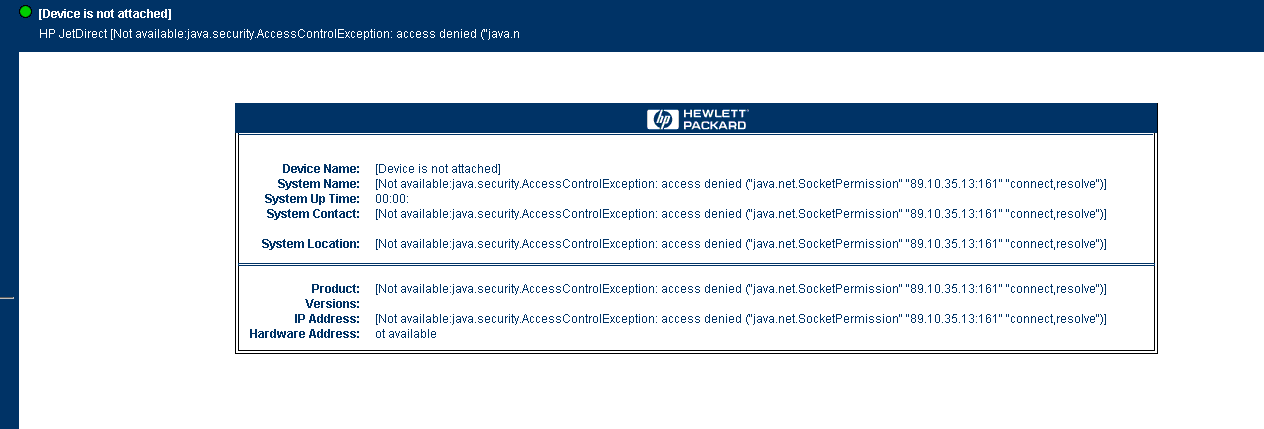Select the System Up Time label
1264x429 pixels.
[x=312, y=199]
